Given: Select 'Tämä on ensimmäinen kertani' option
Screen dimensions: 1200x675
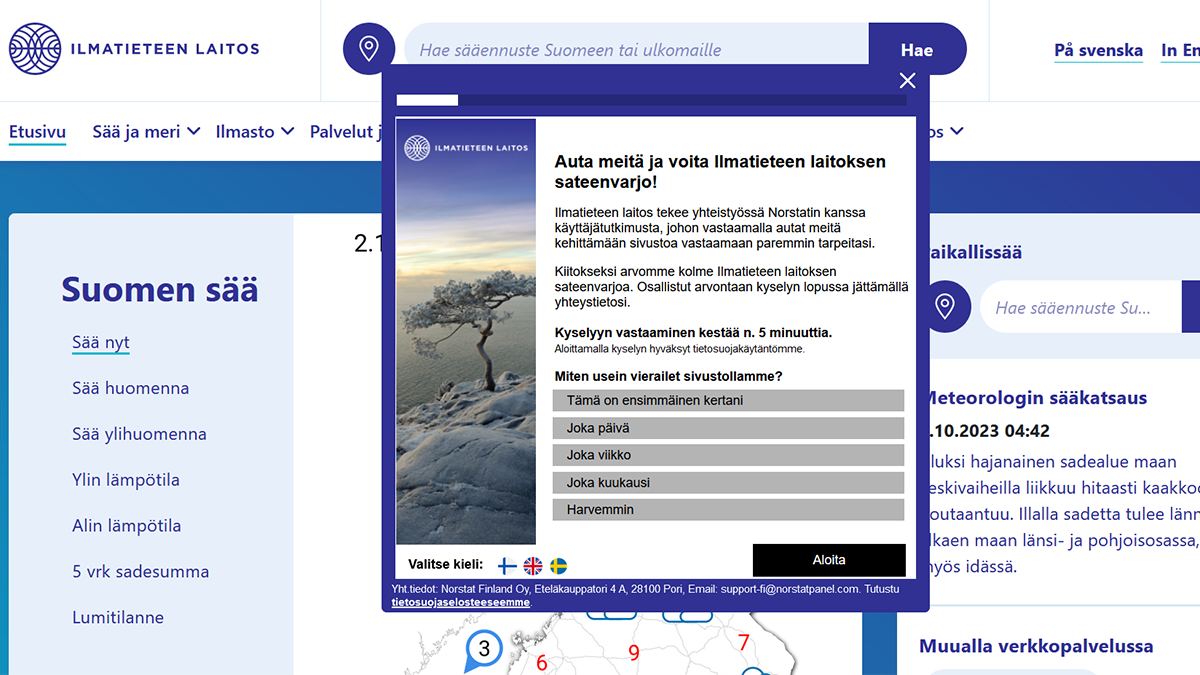Looking at the screenshot, I should point(727,400).
